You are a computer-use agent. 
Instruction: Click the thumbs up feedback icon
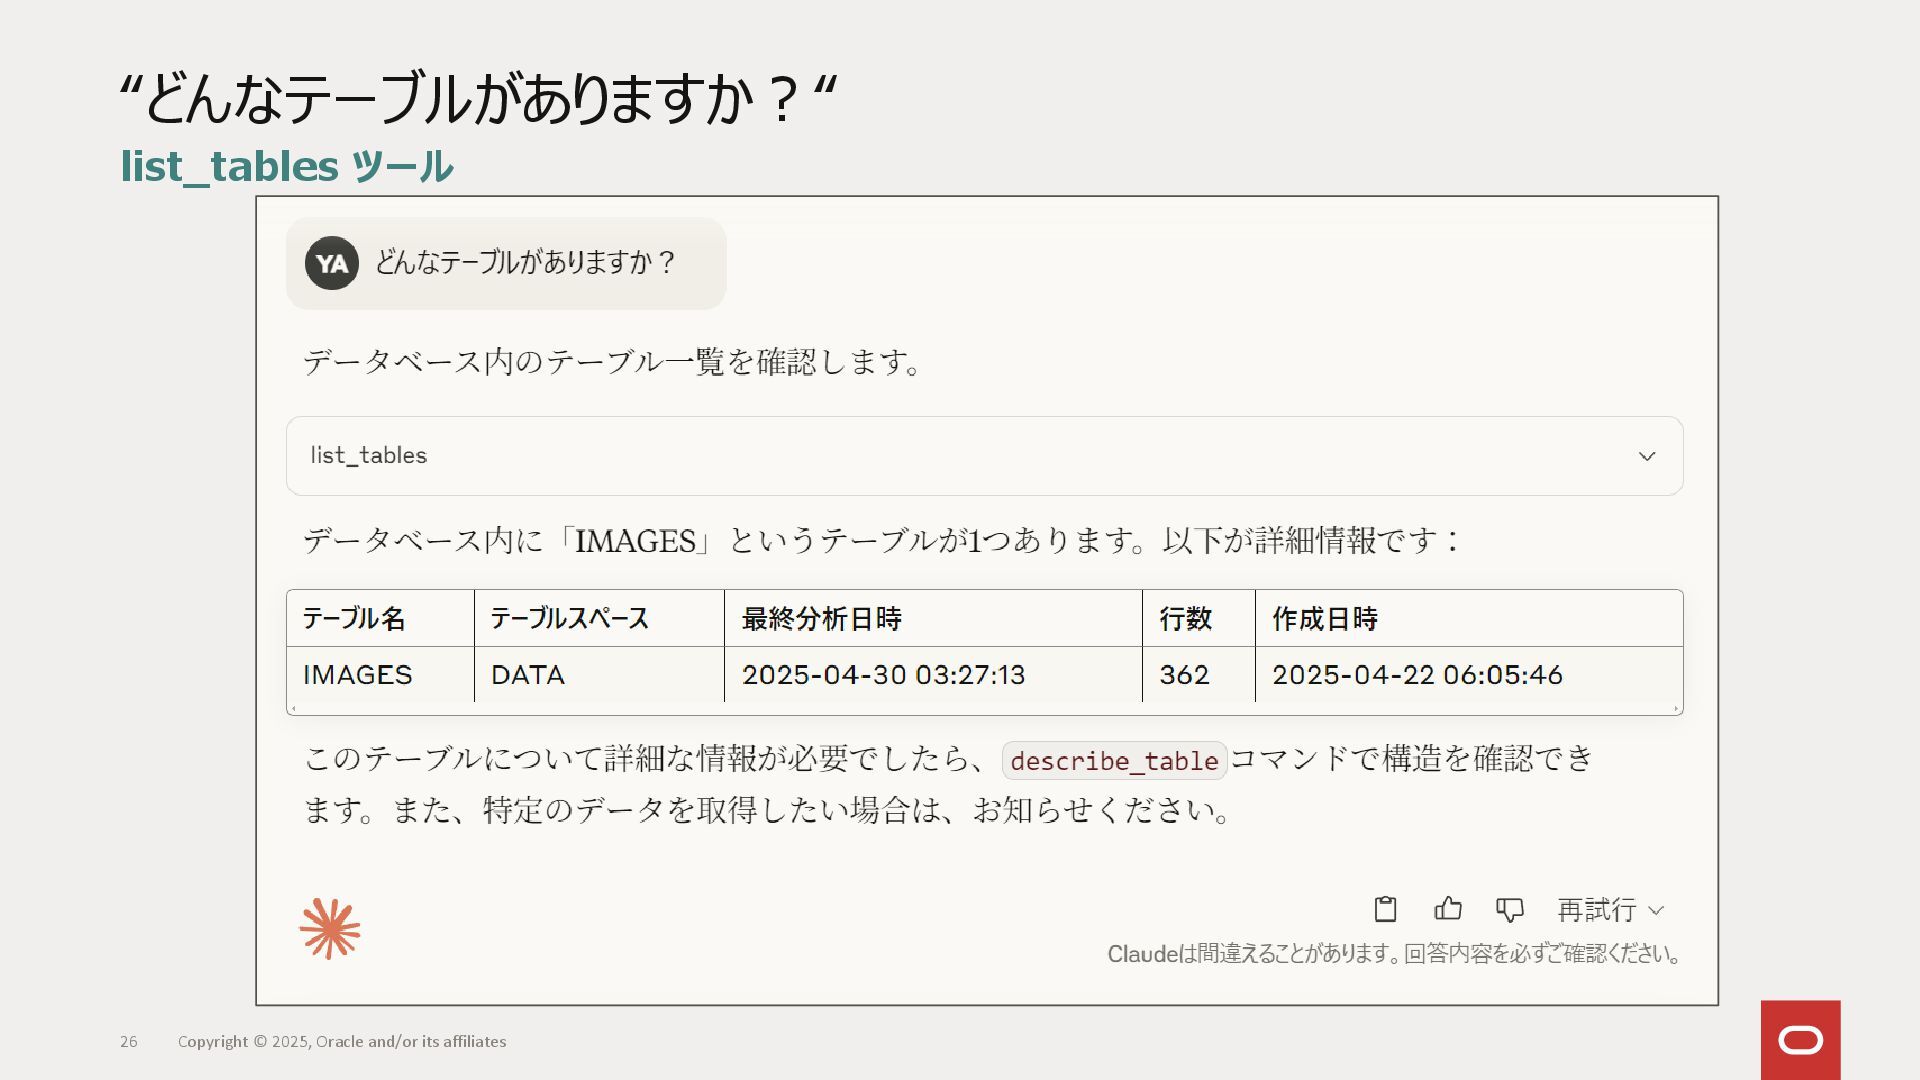[1447, 909]
